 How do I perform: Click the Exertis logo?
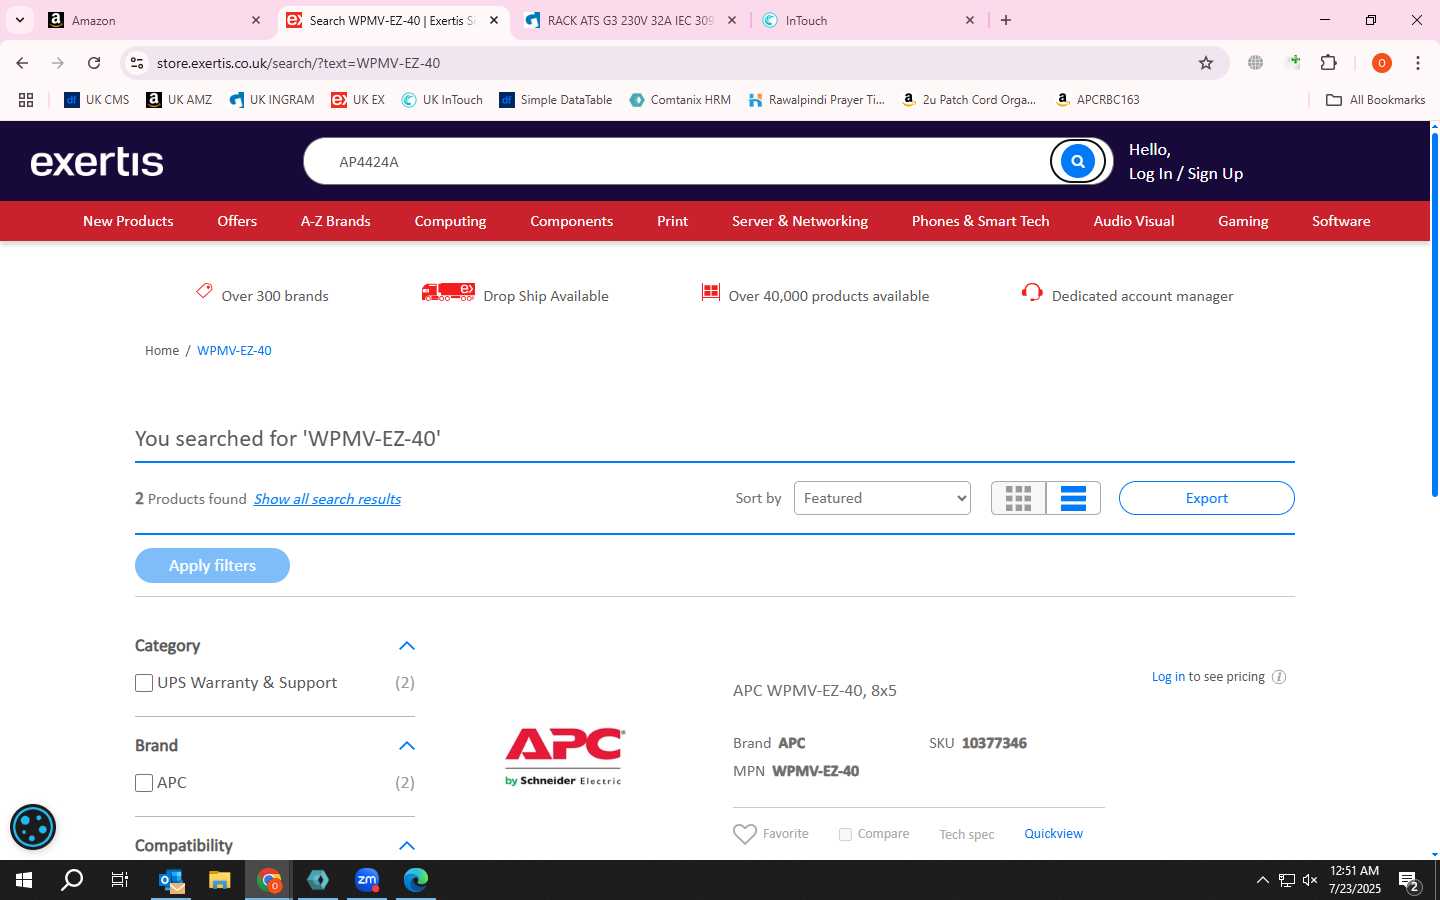click(x=97, y=161)
